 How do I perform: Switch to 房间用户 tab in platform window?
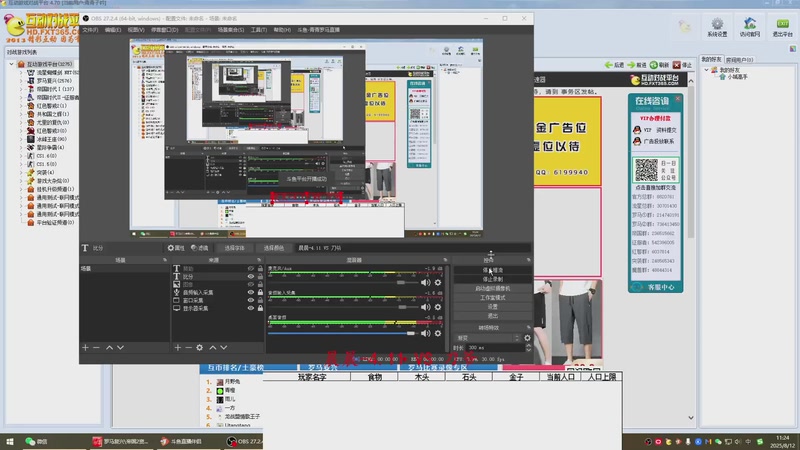coord(739,60)
